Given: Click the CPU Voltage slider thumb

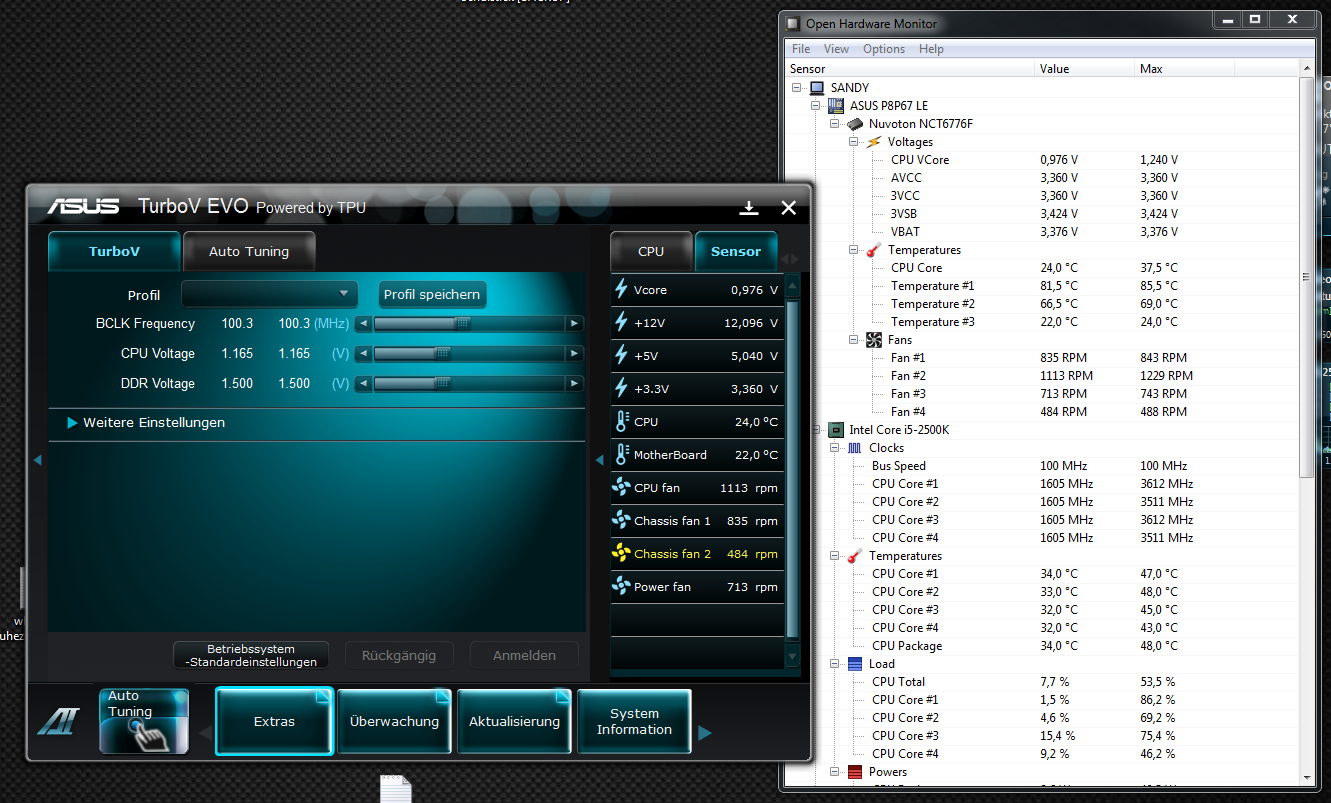Looking at the screenshot, I should 442,354.
